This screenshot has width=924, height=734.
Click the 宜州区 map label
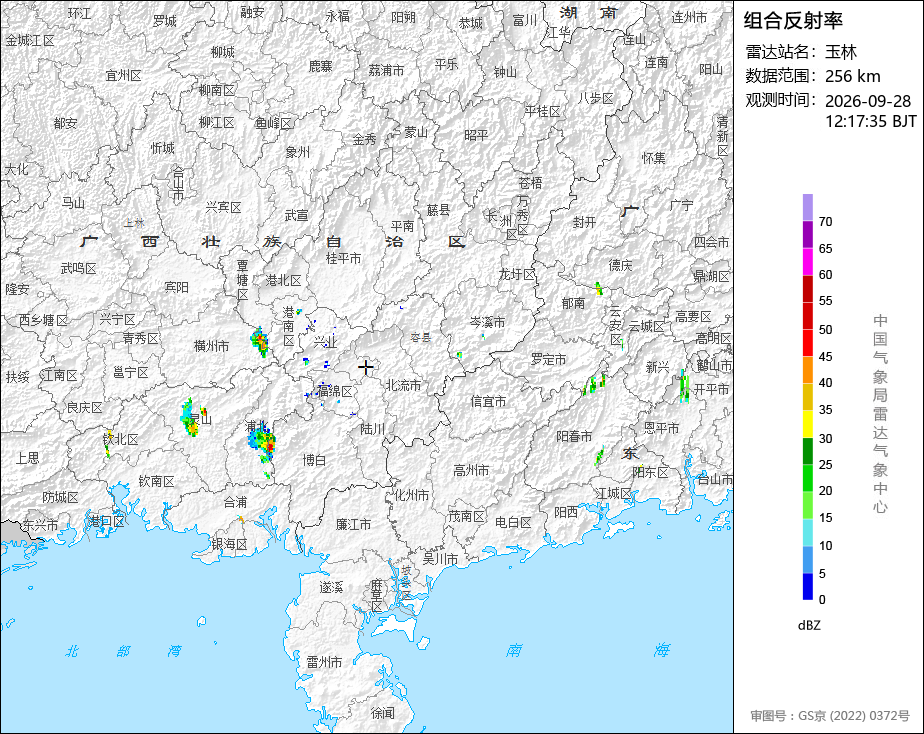click(x=123, y=75)
